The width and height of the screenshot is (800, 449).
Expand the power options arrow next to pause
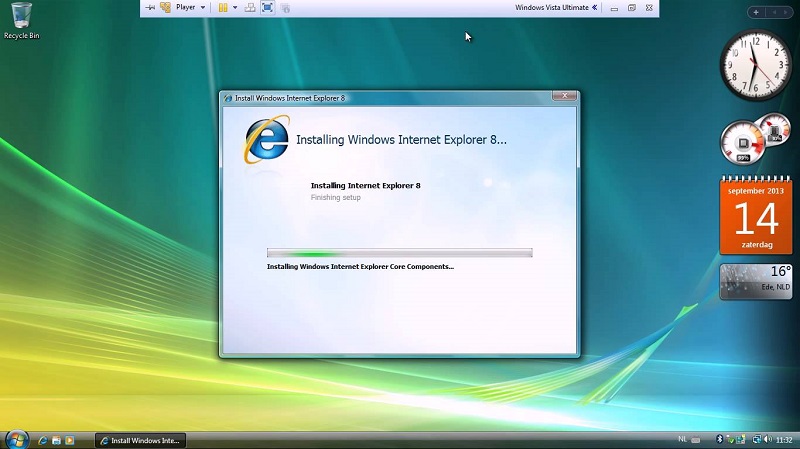coord(235,8)
